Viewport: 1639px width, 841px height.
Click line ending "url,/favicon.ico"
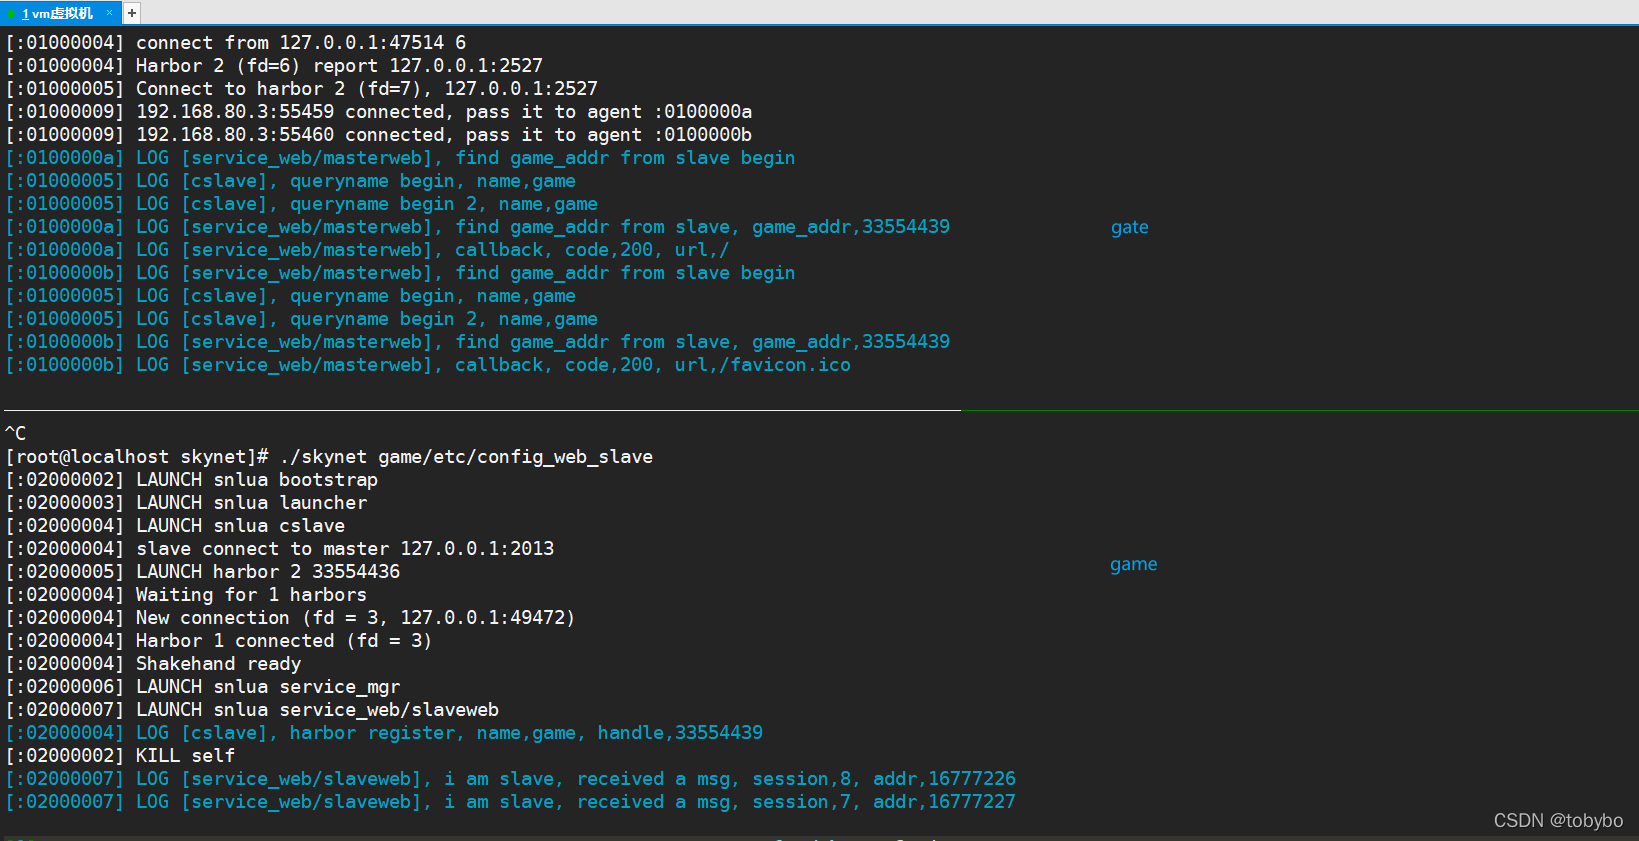point(428,365)
